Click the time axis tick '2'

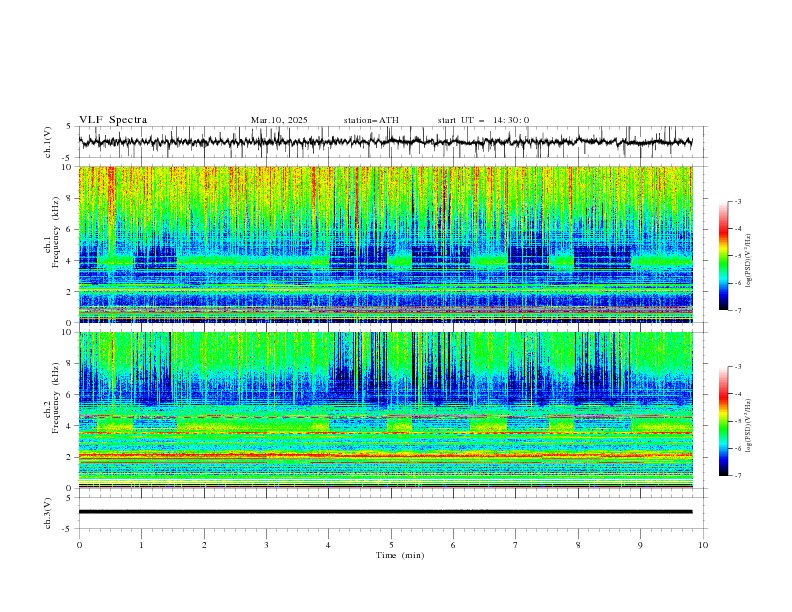(204, 545)
